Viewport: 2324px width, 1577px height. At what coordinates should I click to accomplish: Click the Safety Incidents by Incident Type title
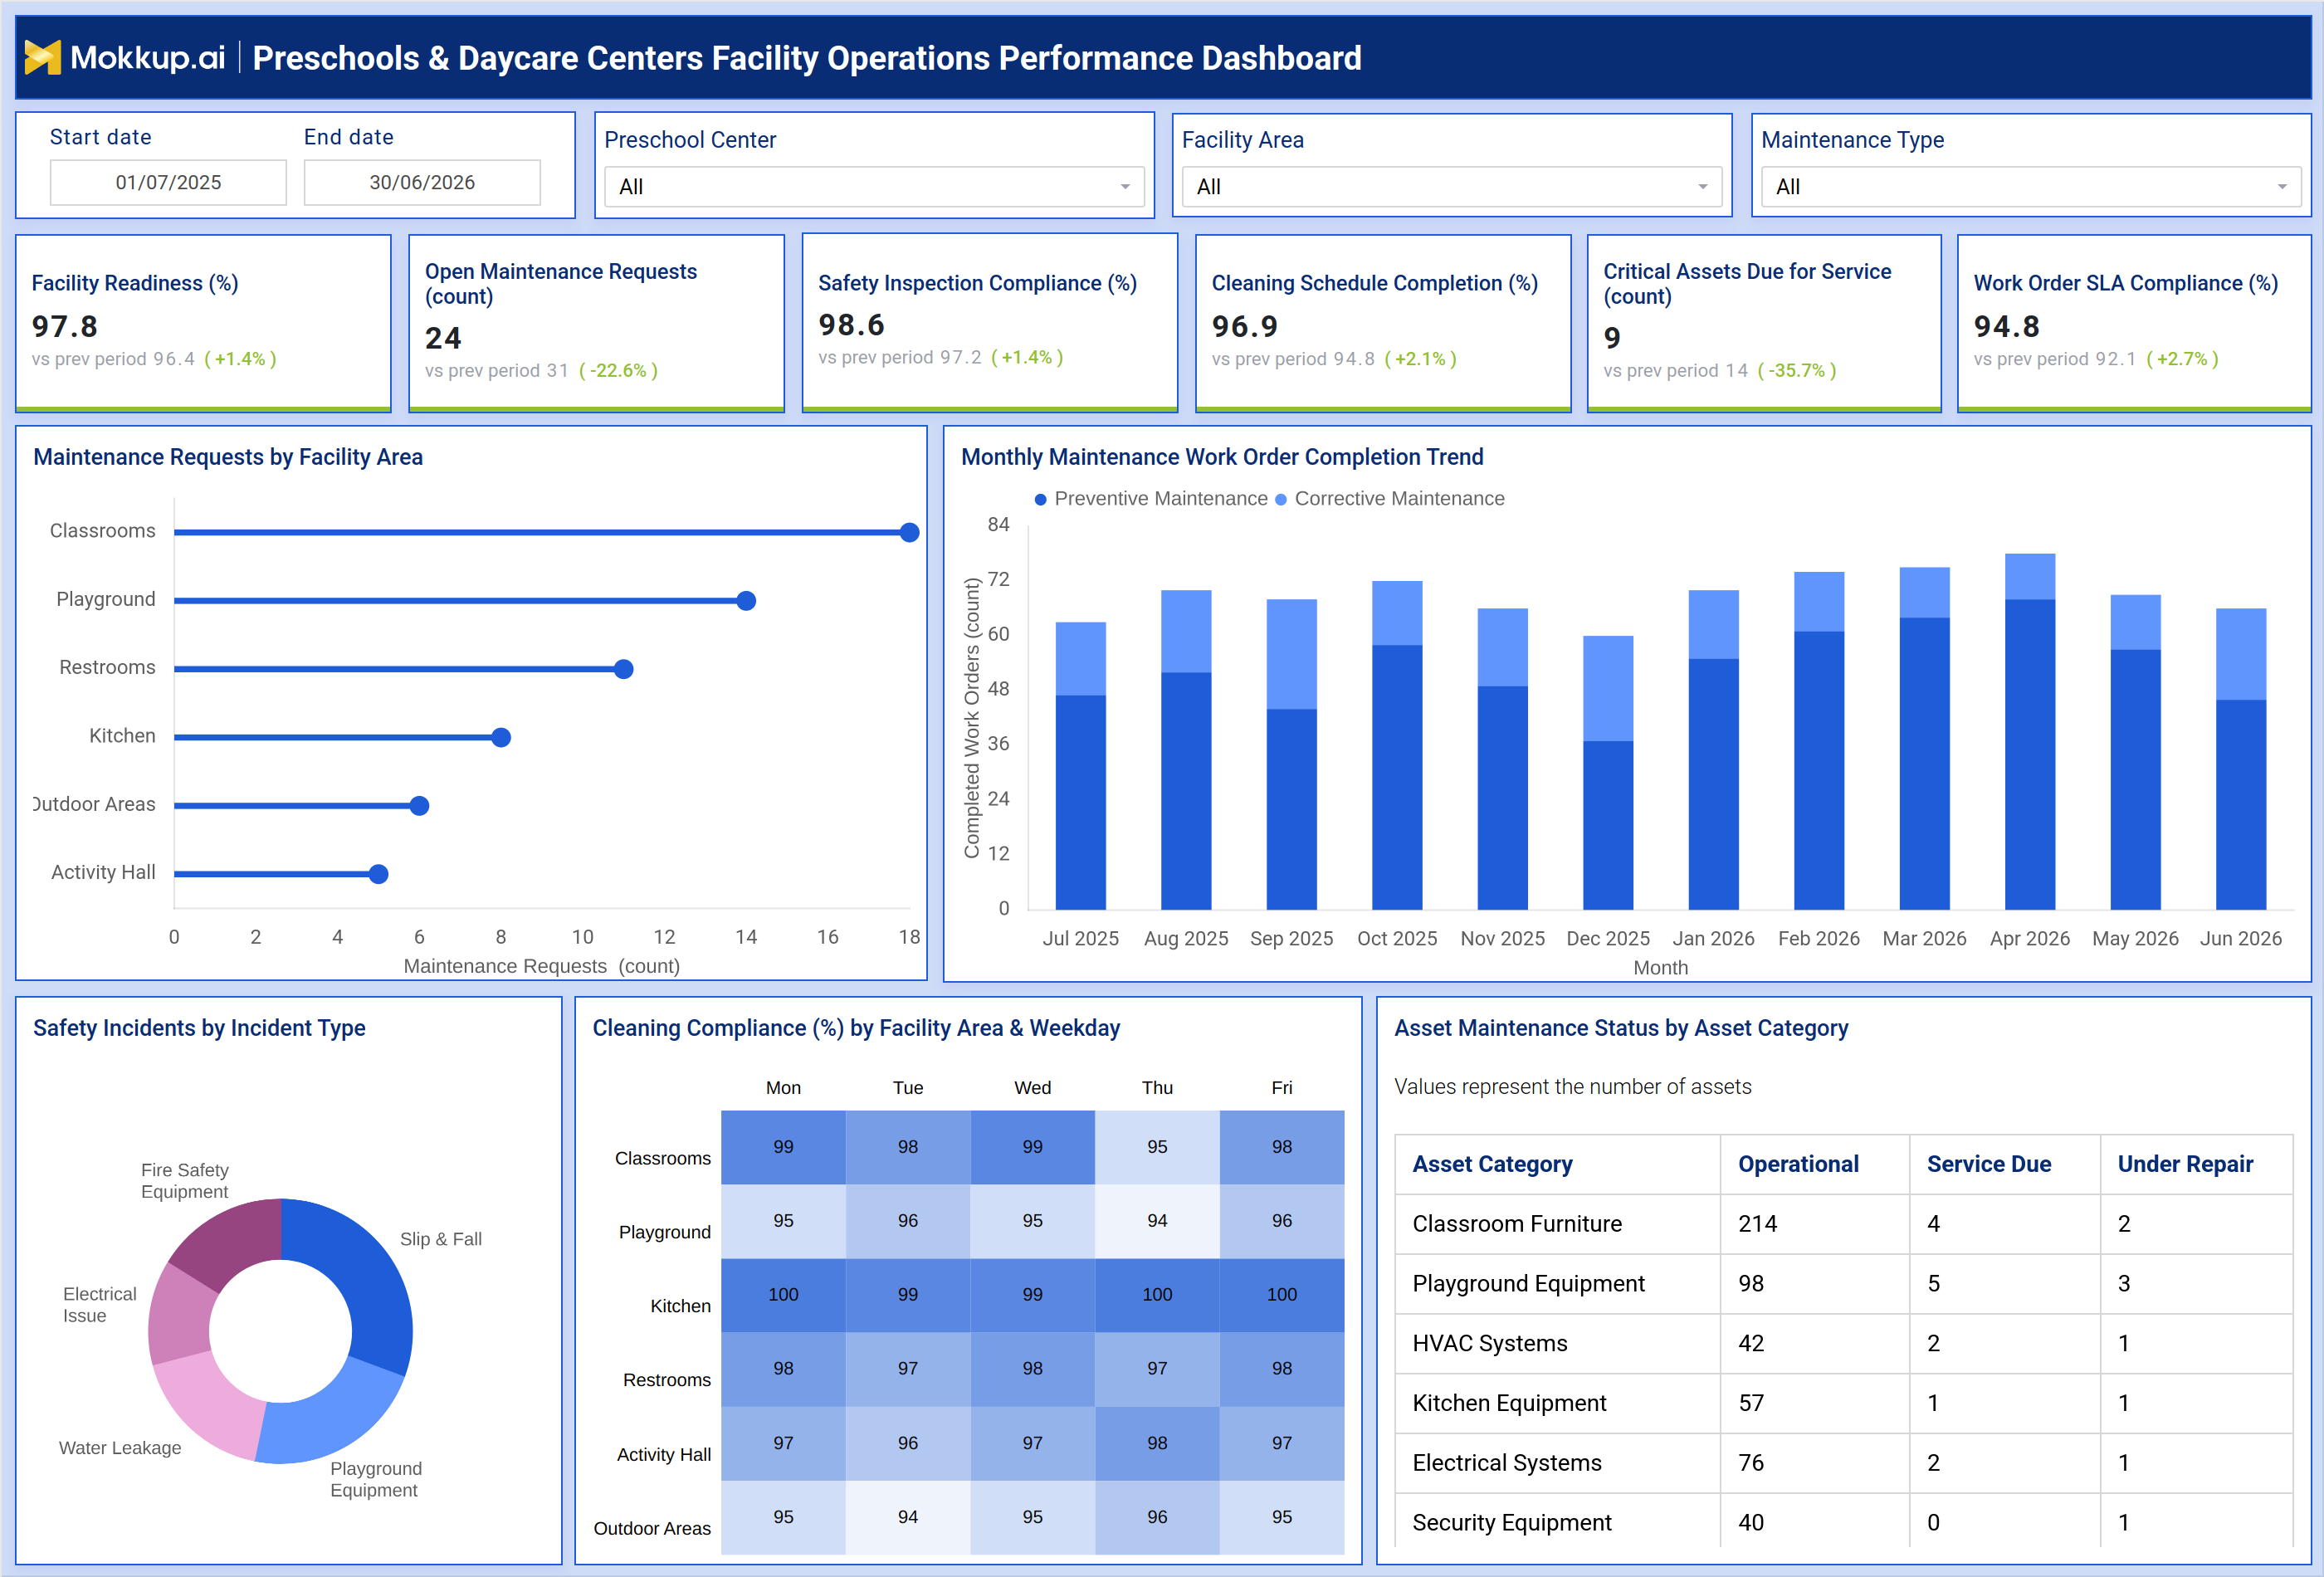199,1028
